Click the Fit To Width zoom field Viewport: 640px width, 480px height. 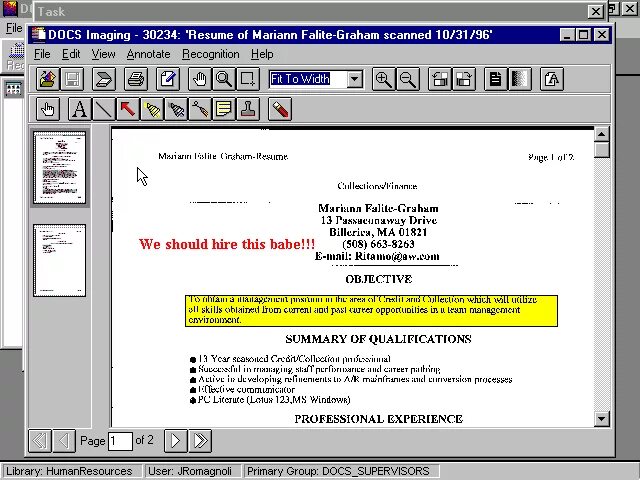308,79
